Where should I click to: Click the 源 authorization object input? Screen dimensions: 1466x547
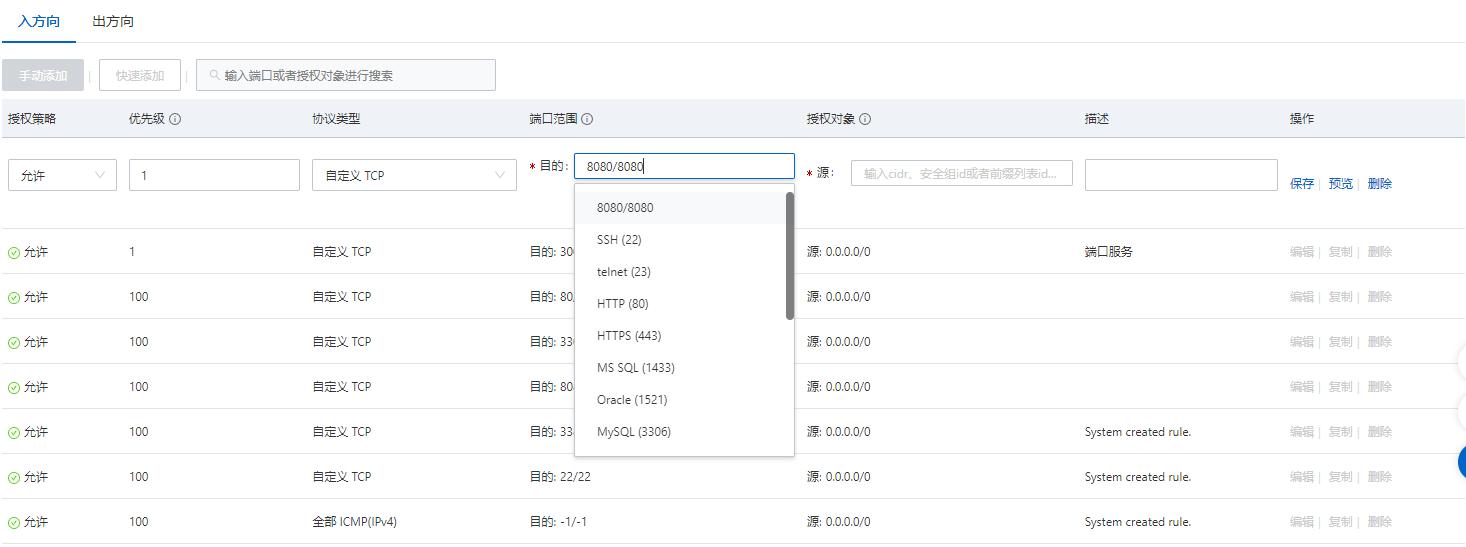[962, 173]
